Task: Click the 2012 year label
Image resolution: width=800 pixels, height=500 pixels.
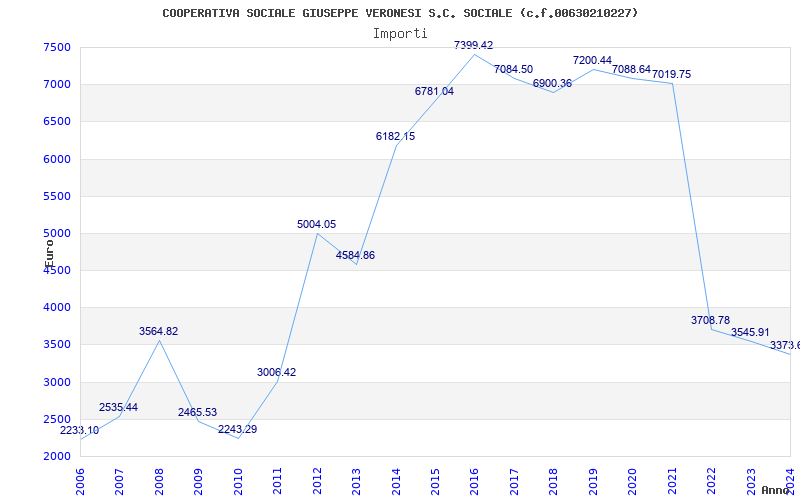Action: (x=317, y=483)
